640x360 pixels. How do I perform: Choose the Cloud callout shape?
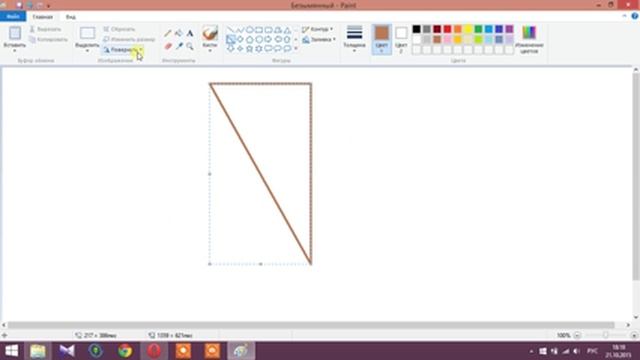[x=287, y=49]
